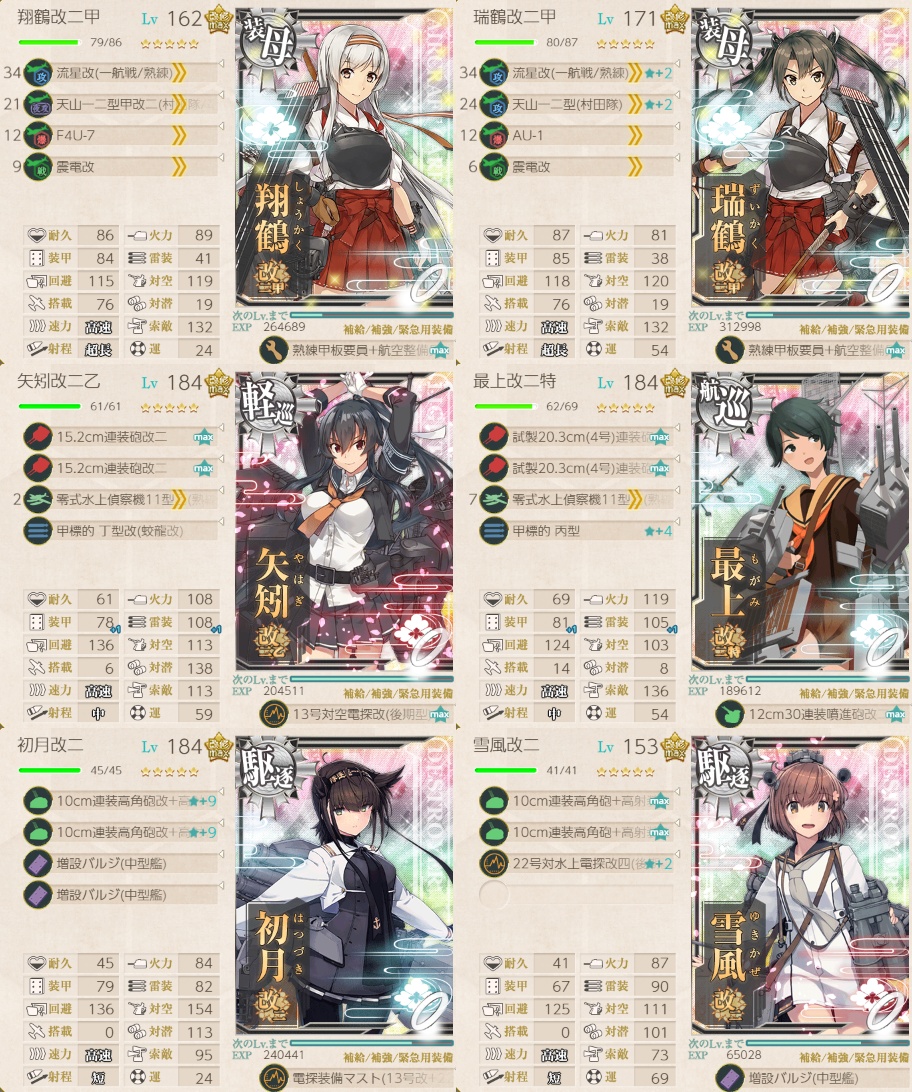
Task: Click the seaplane icon for Mogami's 零式水上偵察機11型
Action: [x=494, y=499]
